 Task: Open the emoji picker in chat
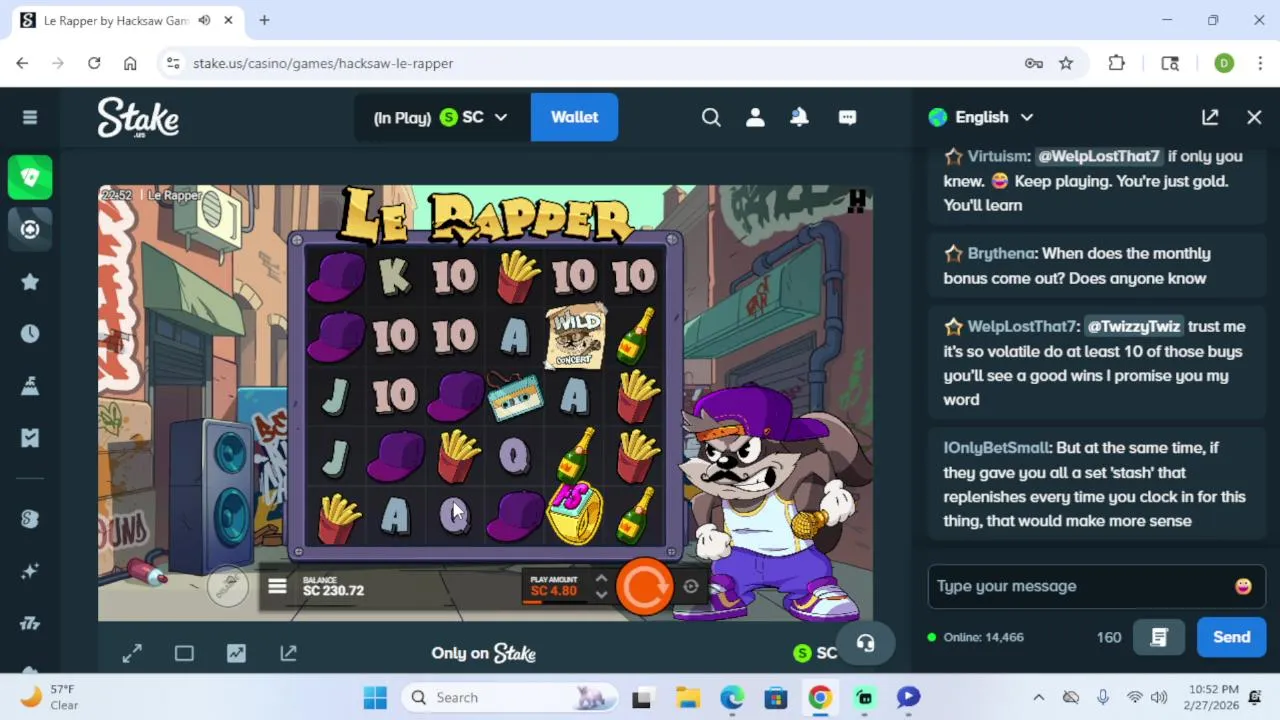[x=1243, y=586]
